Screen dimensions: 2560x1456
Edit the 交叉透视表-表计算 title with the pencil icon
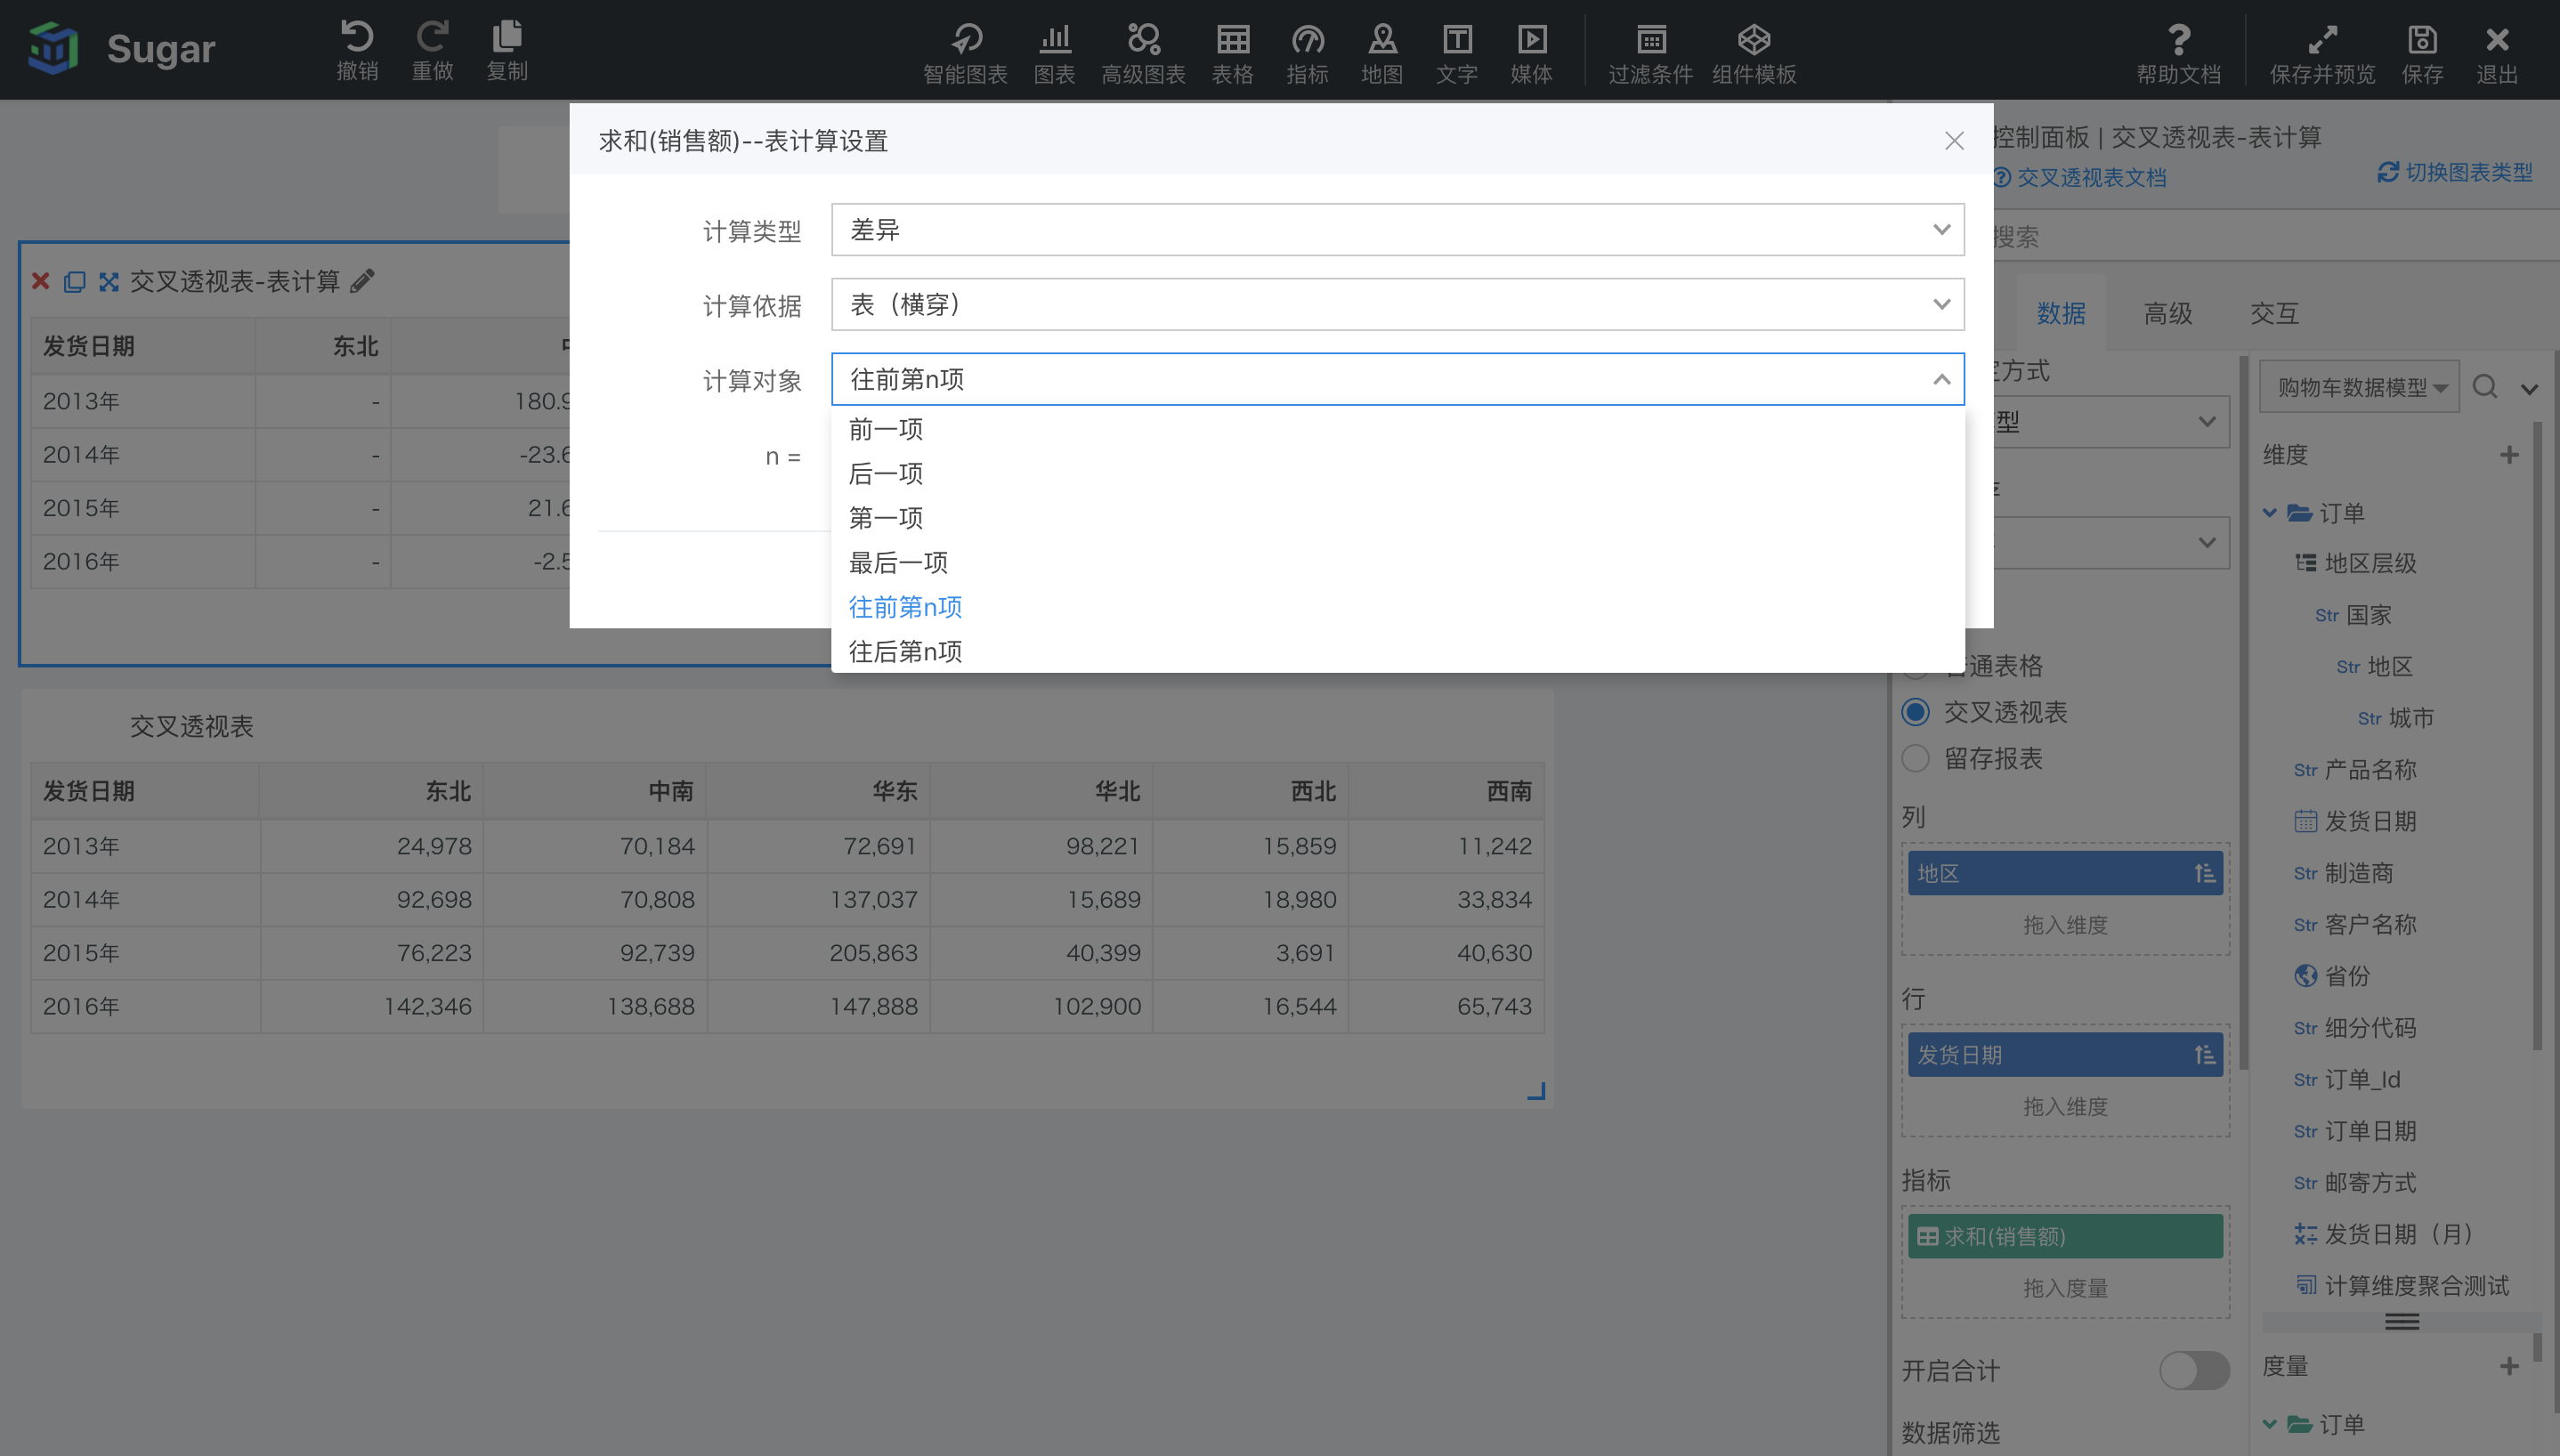[x=363, y=281]
